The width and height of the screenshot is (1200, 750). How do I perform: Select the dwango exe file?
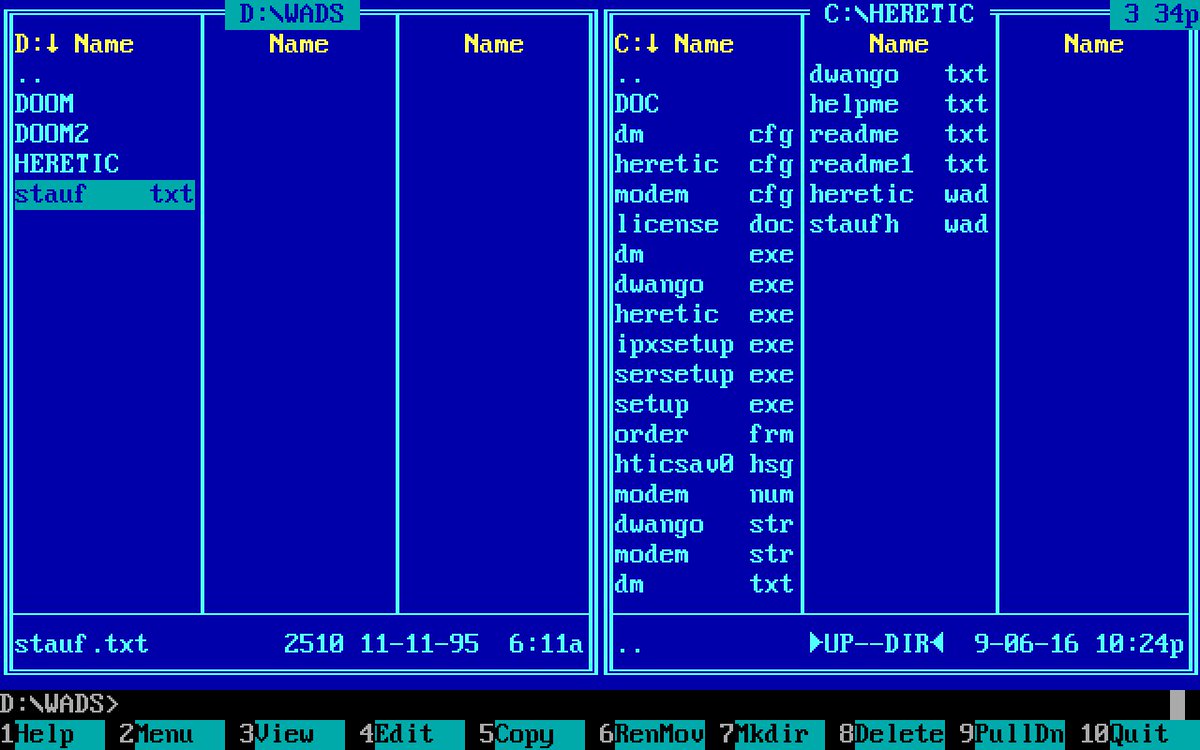(x=704, y=284)
